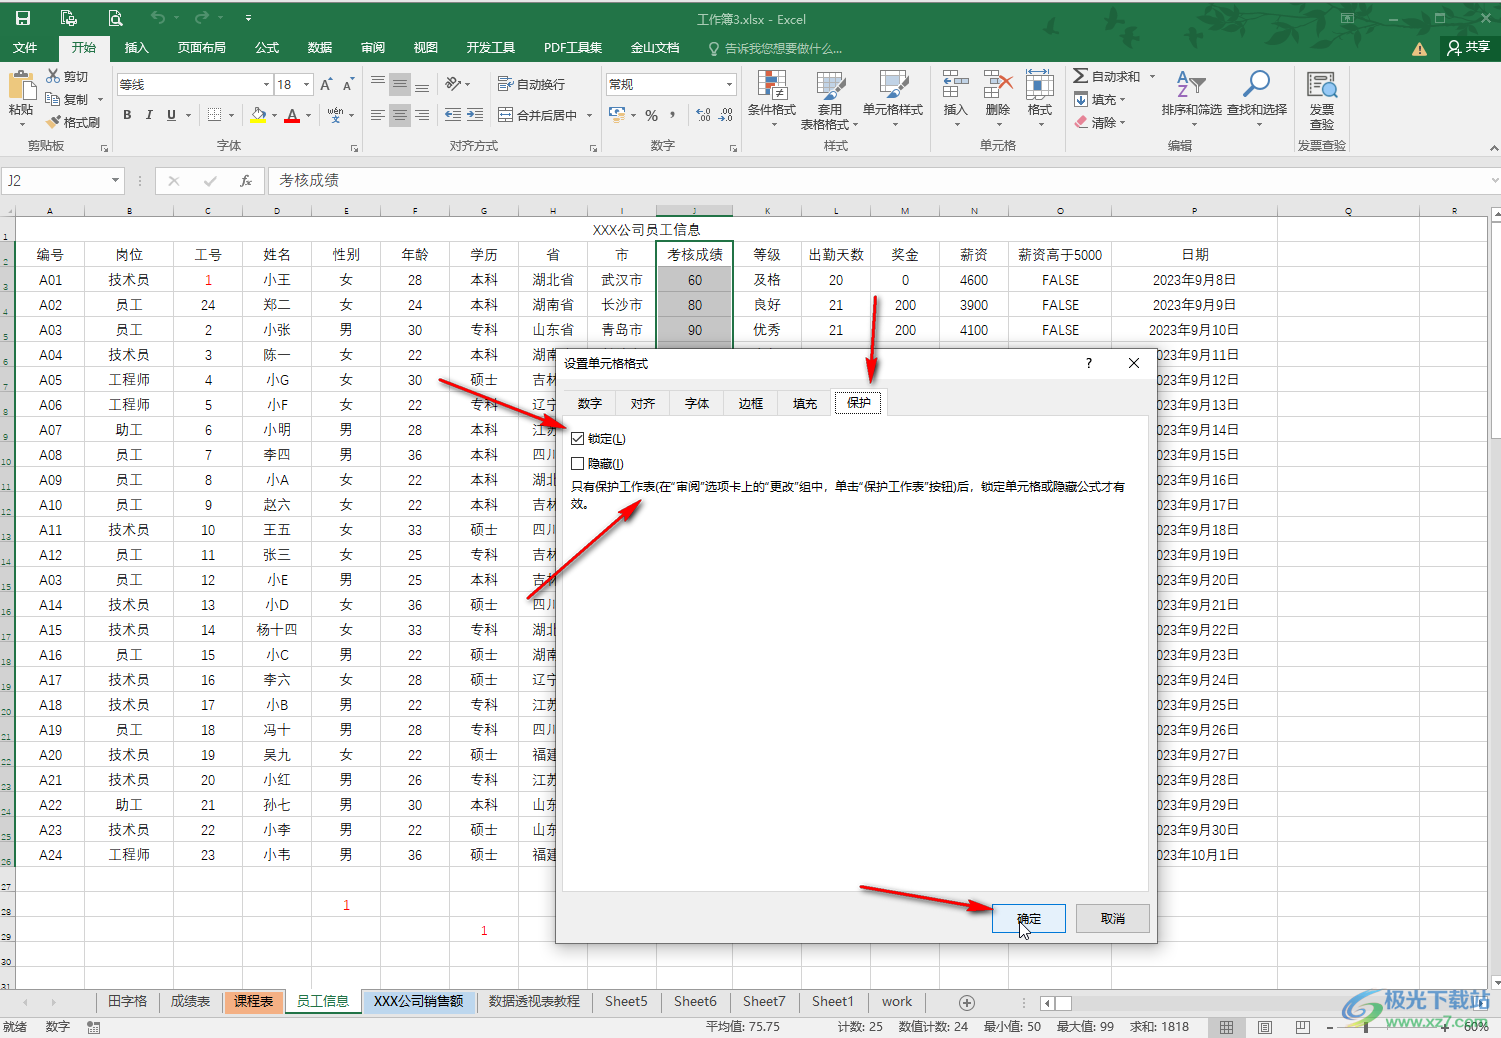This screenshot has height=1038, width=1501.
Task: Expand the Clear (清除) dropdown
Action: coord(1123,123)
